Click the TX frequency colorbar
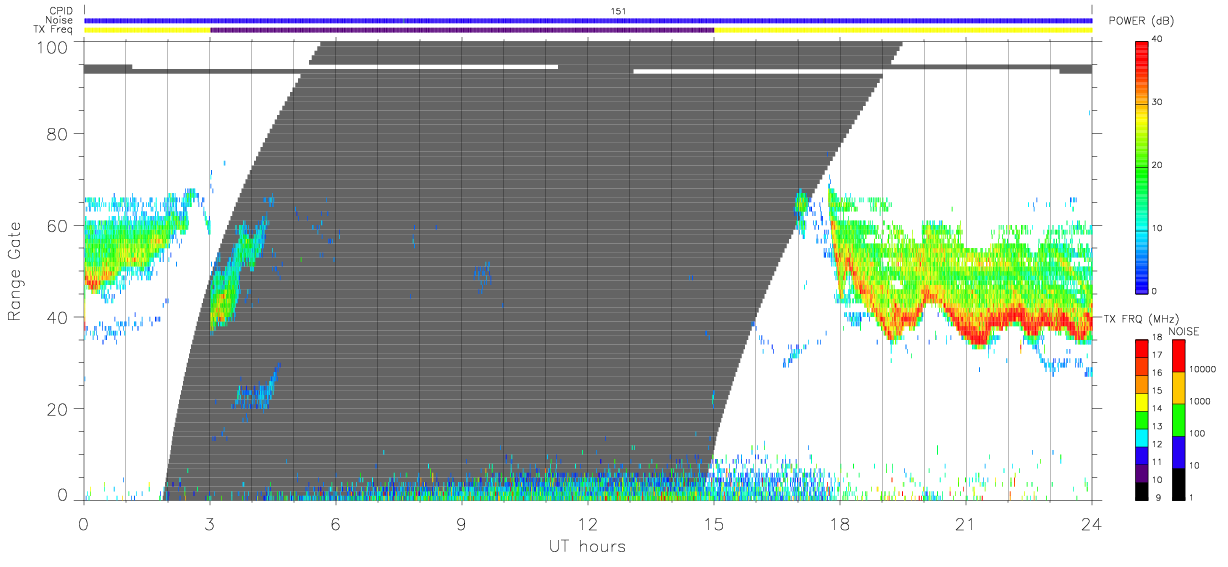The width and height of the screenshot is (1228, 567). [1143, 419]
